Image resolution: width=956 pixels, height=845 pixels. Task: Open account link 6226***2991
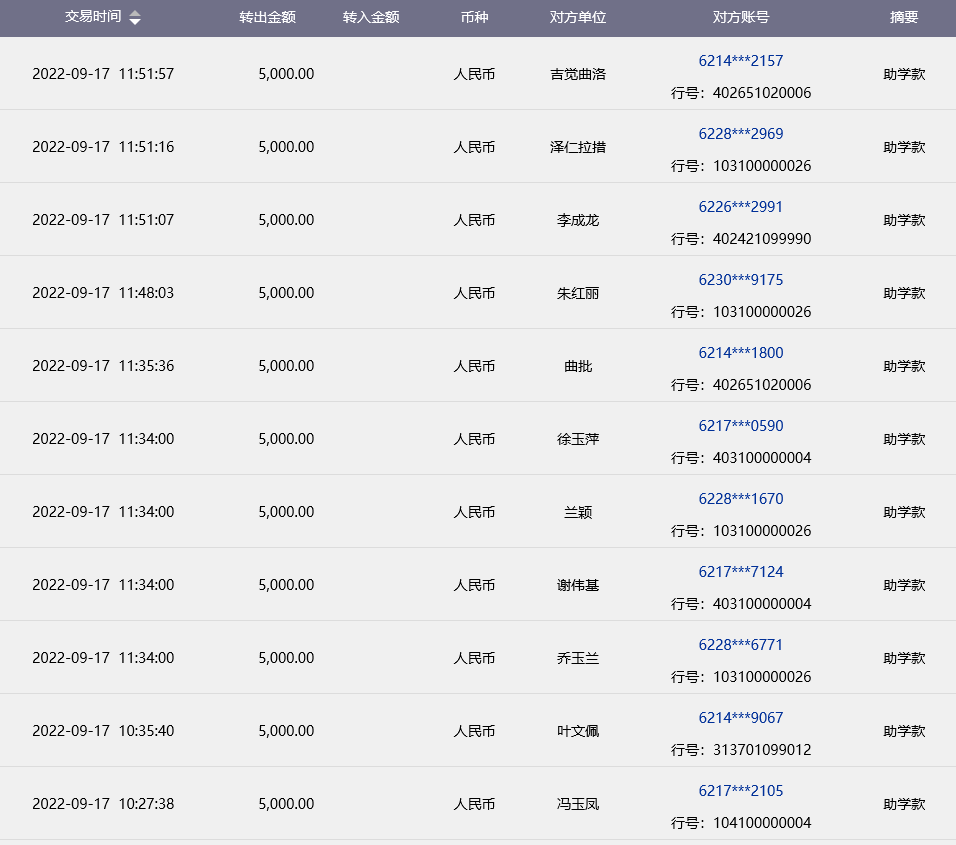click(741, 207)
